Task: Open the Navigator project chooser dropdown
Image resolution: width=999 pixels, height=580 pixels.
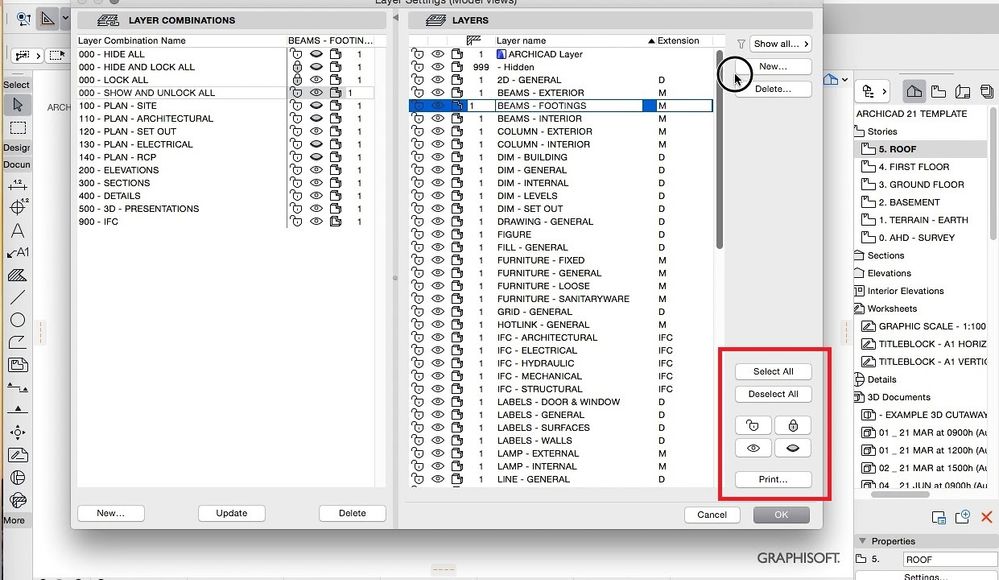Action: [x=872, y=92]
